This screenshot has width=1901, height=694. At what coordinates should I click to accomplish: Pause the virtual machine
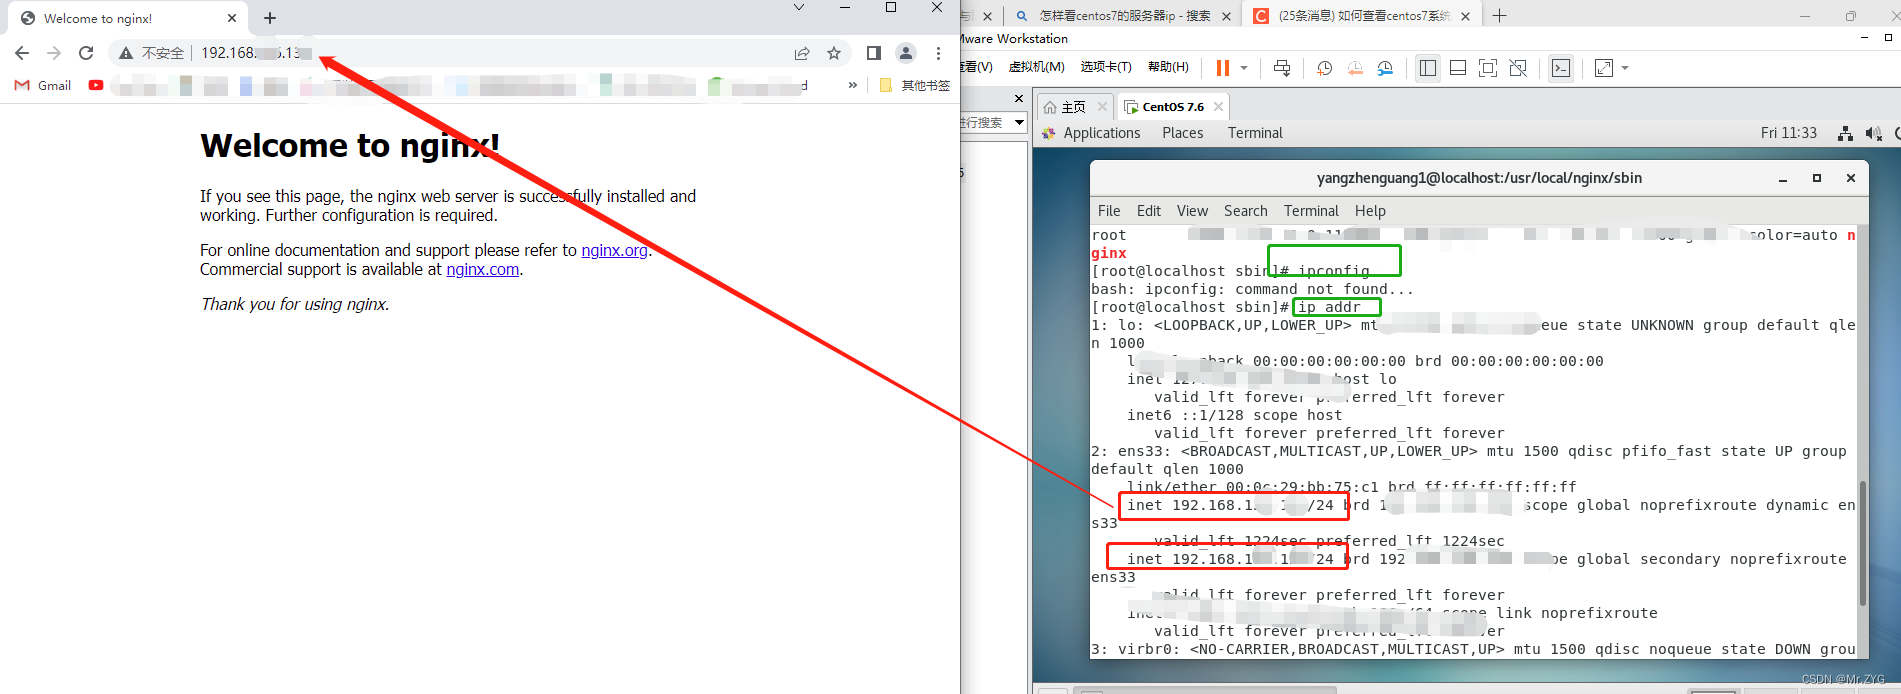pos(1222,68)
